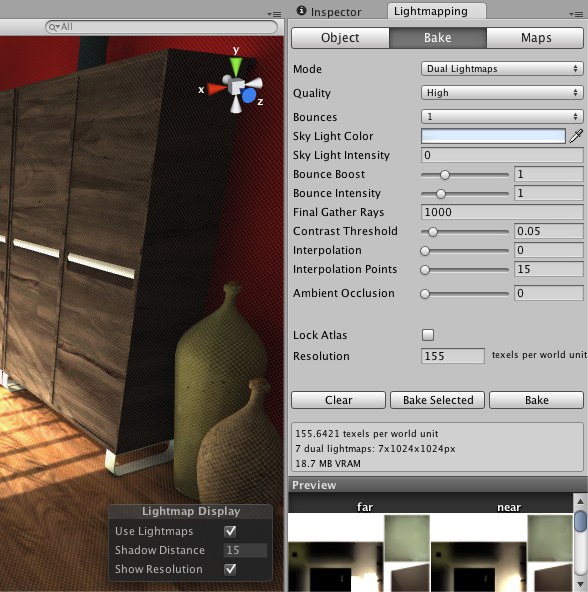
Task: Click the Bounce Boost value field
Action: tap(549, 174)
